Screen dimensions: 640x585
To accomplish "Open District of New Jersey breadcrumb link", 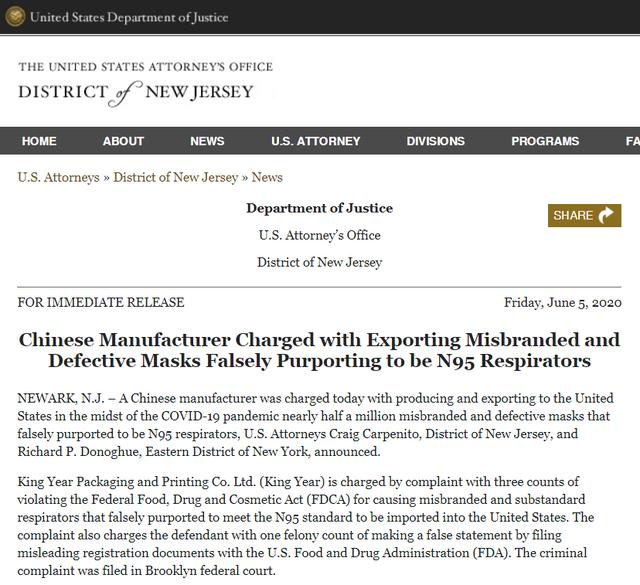I will [x=176, y=178].
